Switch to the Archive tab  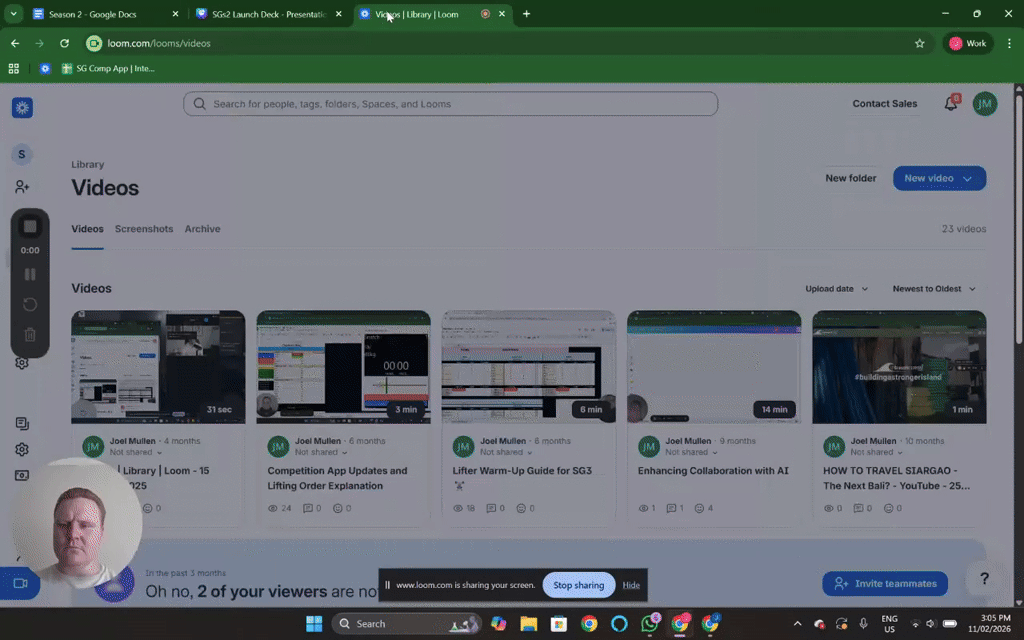click(202, 229)
